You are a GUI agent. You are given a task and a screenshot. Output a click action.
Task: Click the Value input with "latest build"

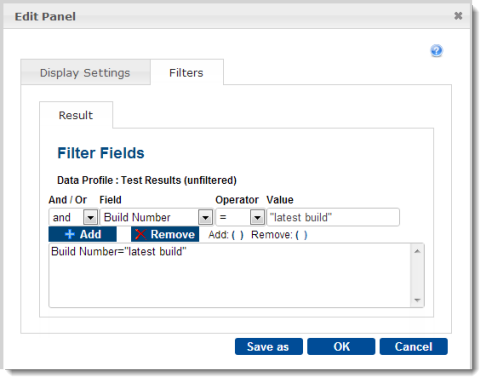pos(333,218)
